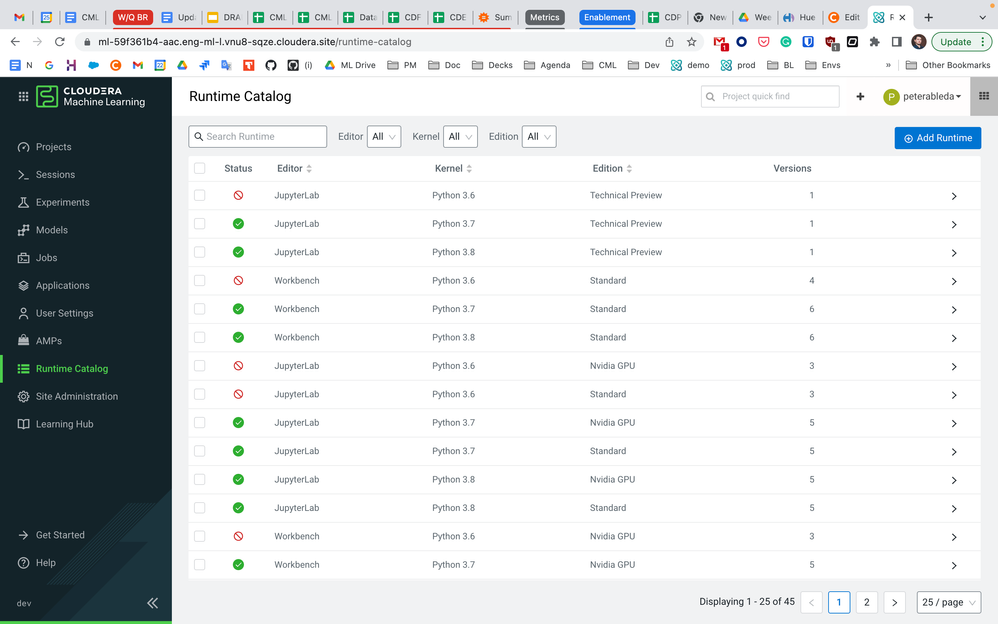The height and width of the screenshot is (624, 998).
Task: Reload the page with browser refresh icon
Action: (60, 42)
